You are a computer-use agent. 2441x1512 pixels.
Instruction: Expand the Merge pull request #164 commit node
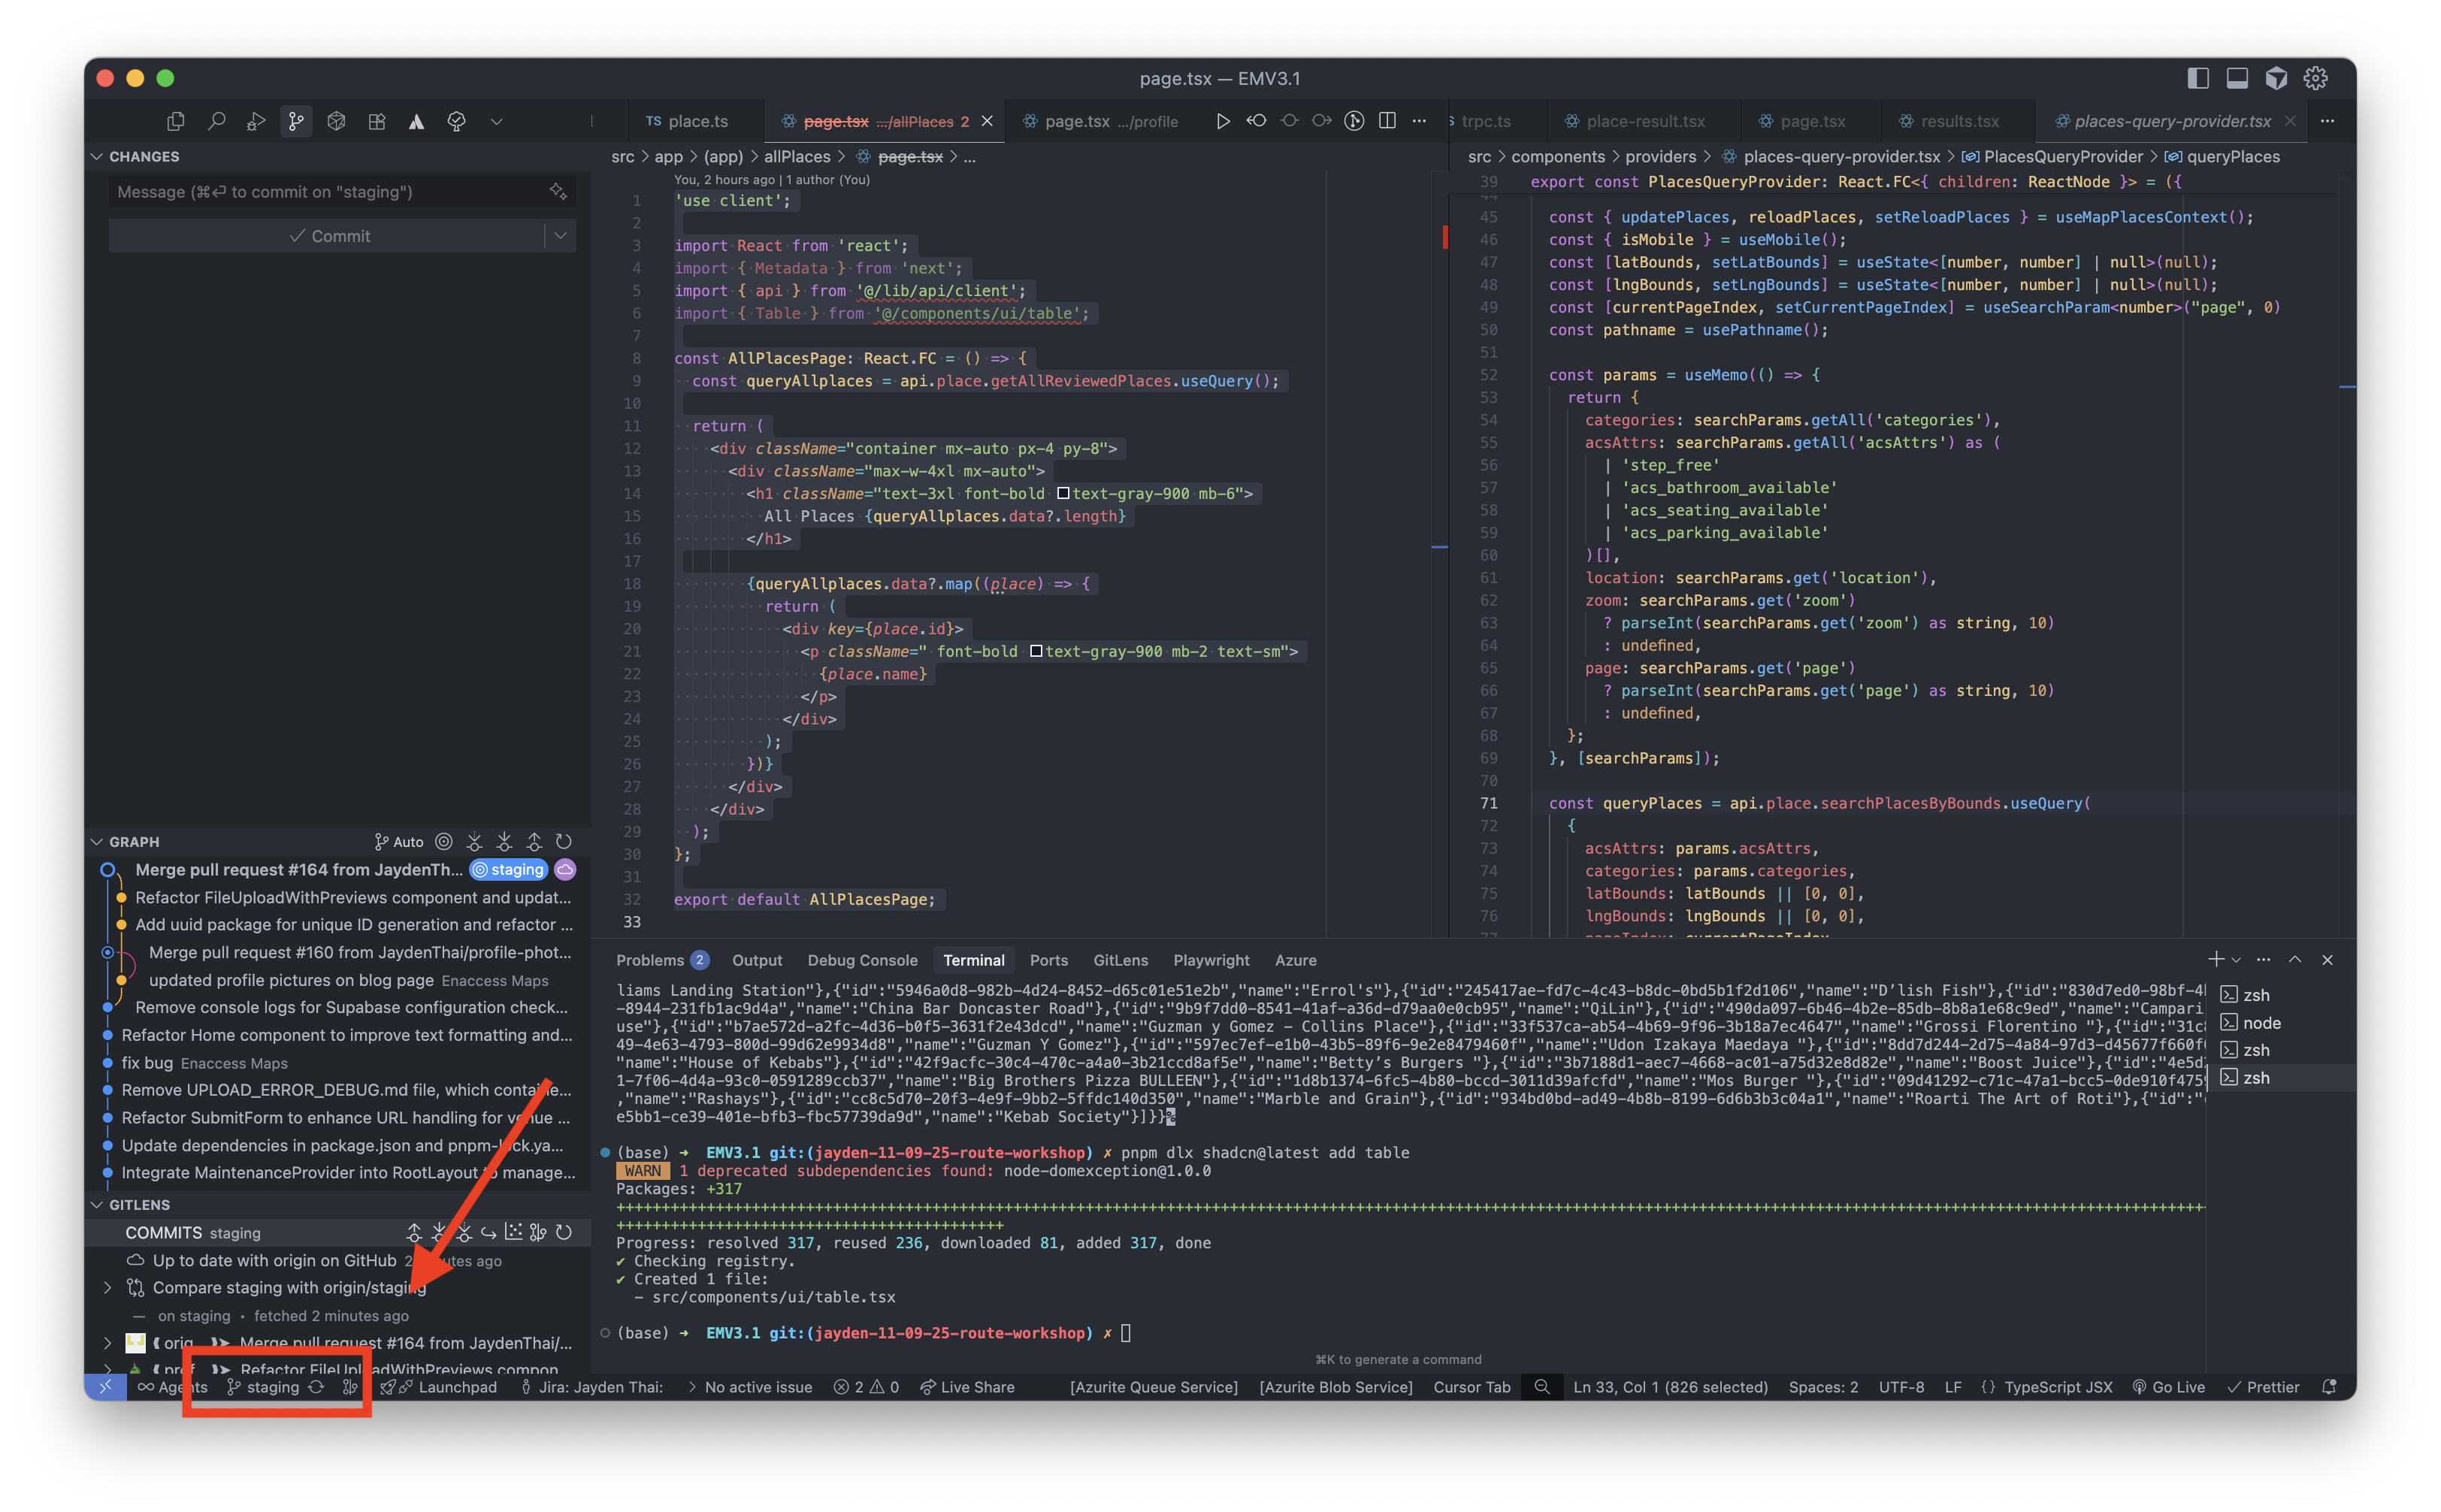tap(108, 1343)
